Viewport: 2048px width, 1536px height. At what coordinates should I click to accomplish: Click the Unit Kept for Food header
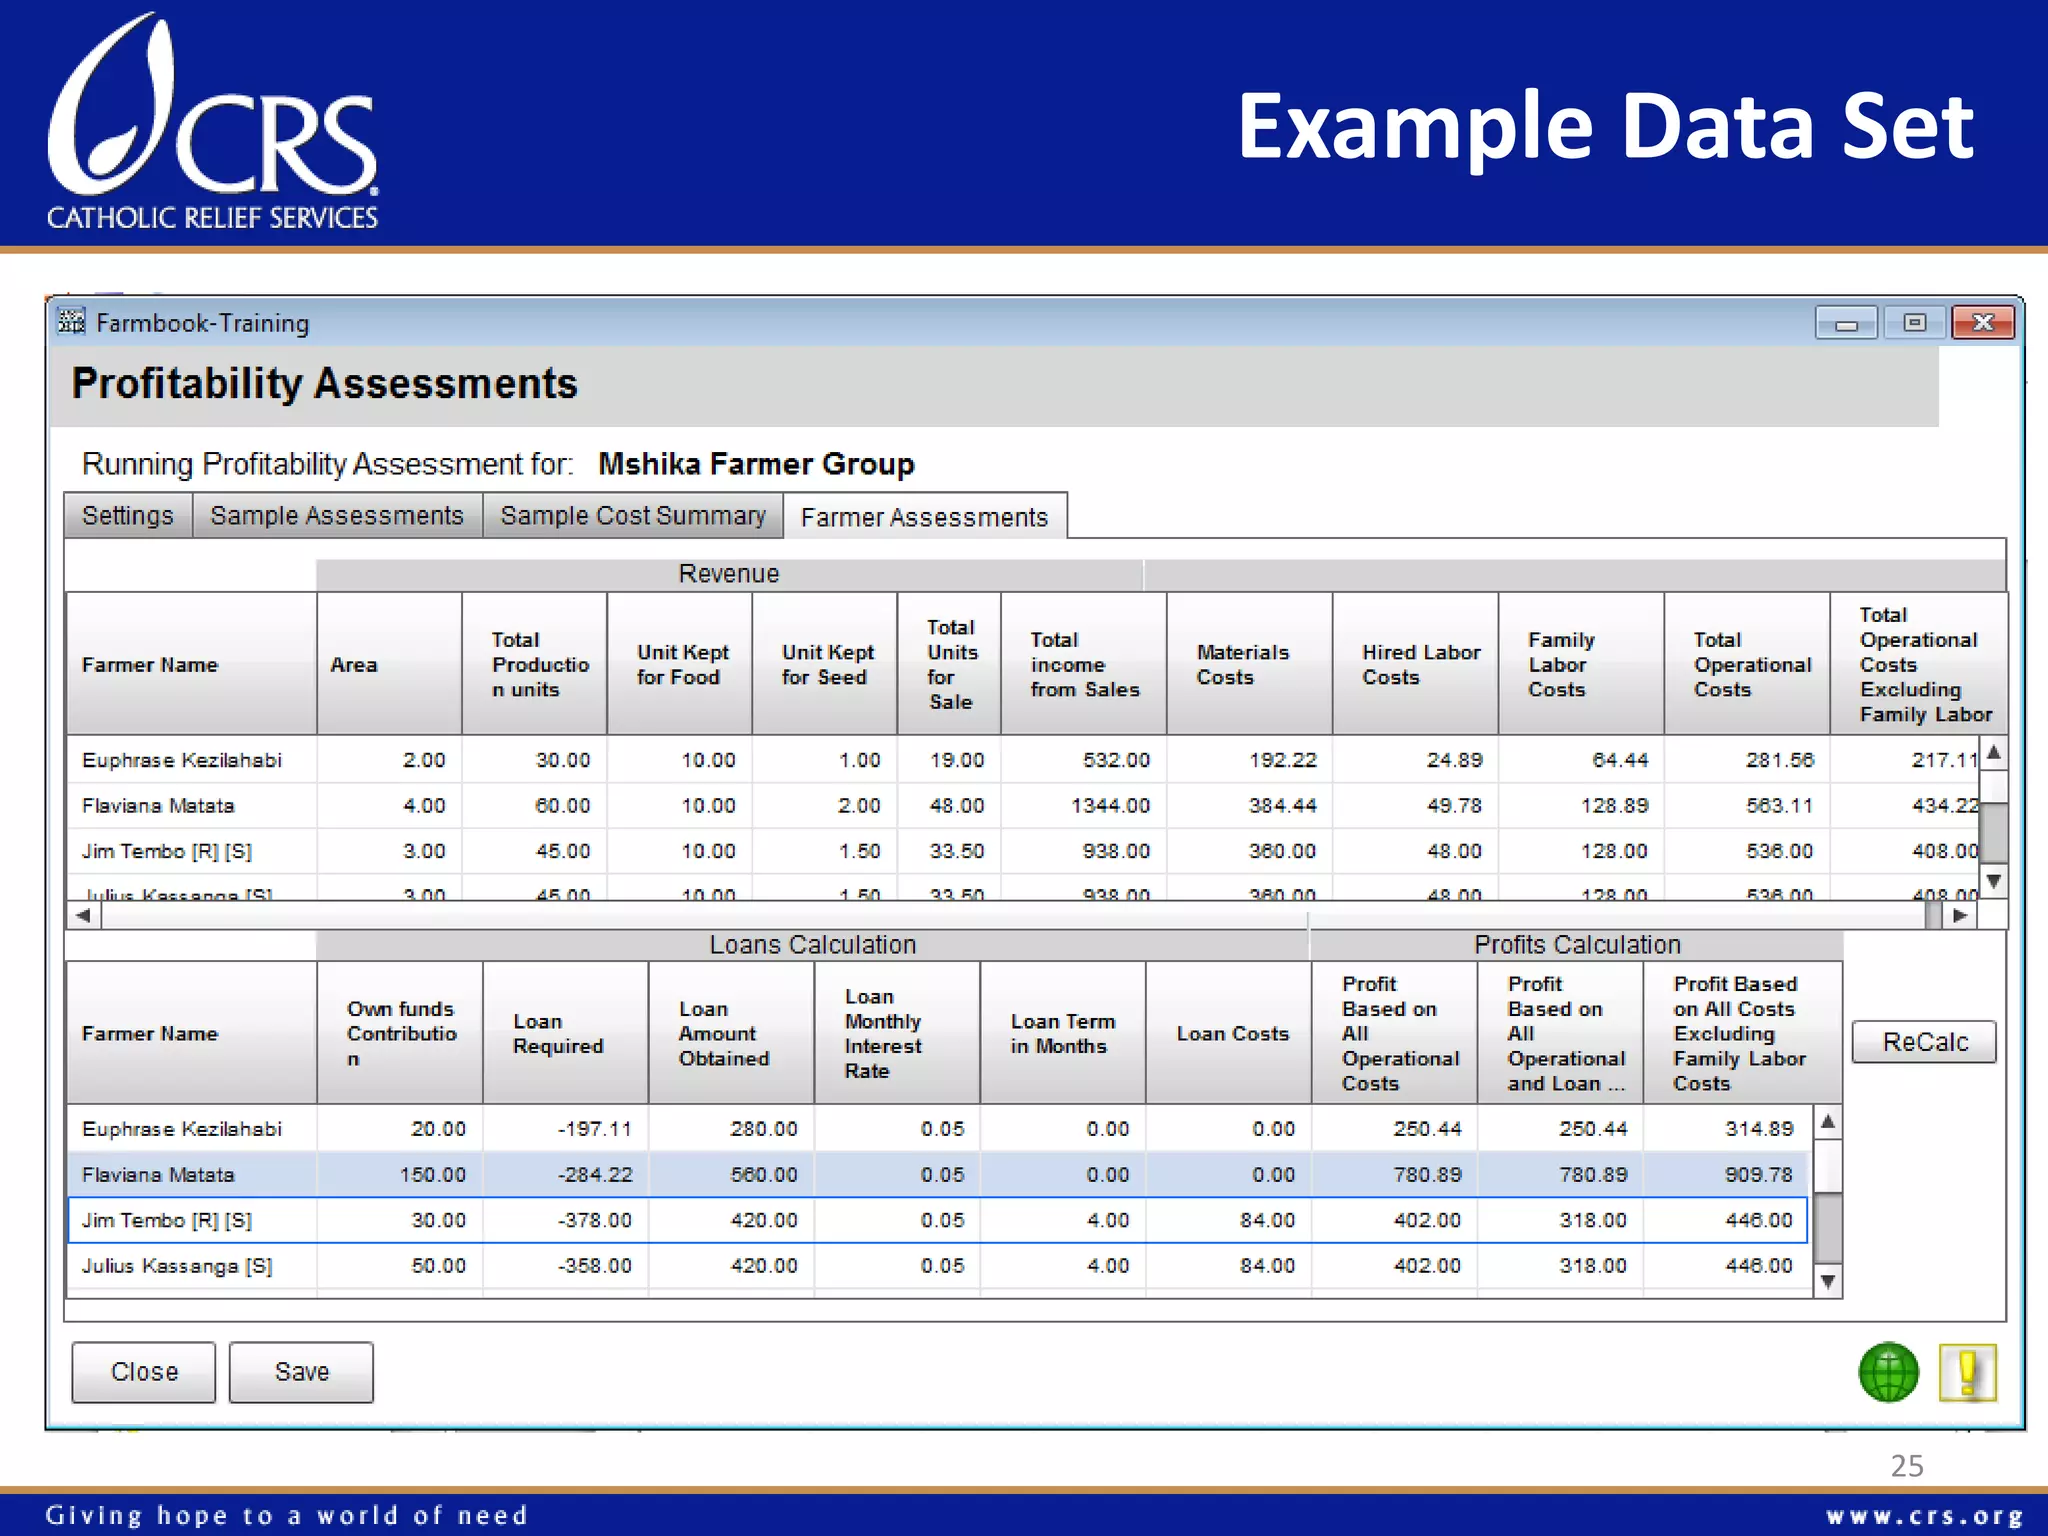pyautogui.click(x=680, y=664)
